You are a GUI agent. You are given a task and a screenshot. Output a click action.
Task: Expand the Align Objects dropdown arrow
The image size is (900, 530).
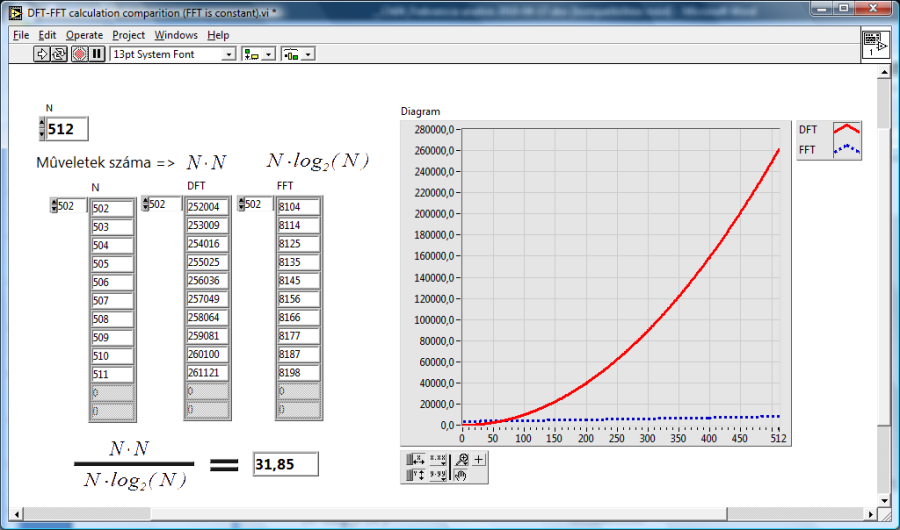click(268, 55)
